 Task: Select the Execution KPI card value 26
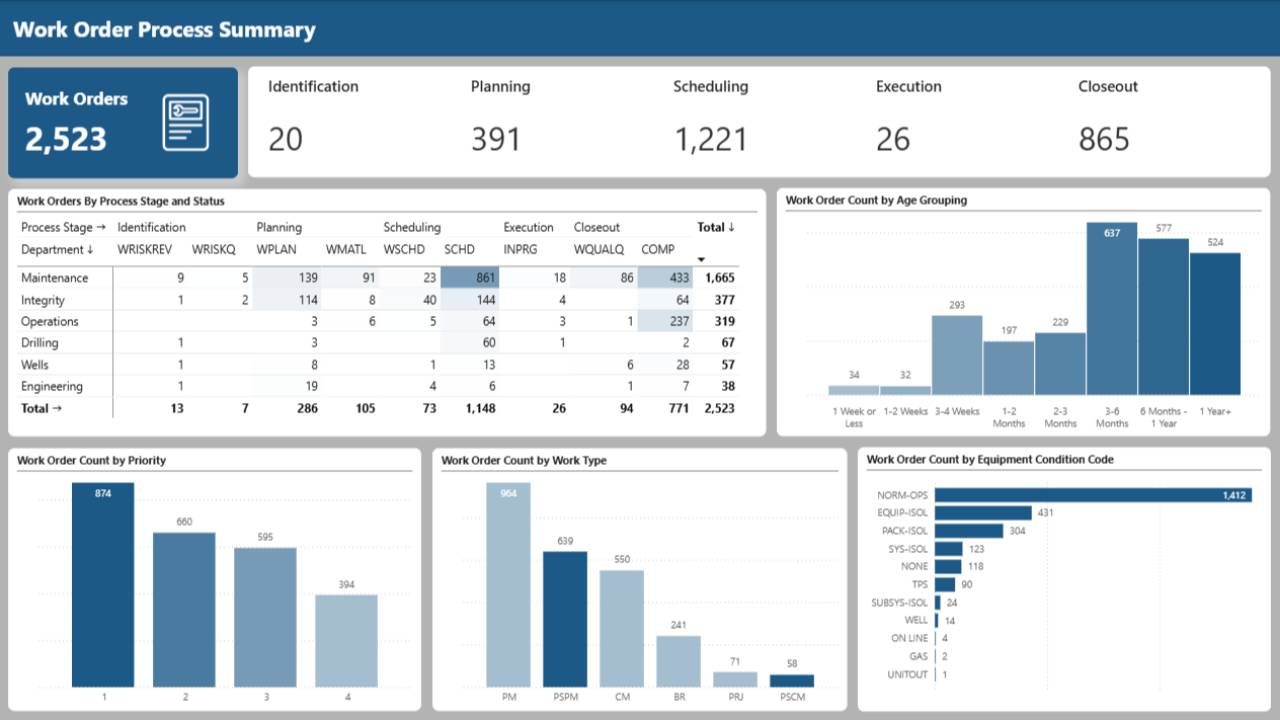coord(893,139)
